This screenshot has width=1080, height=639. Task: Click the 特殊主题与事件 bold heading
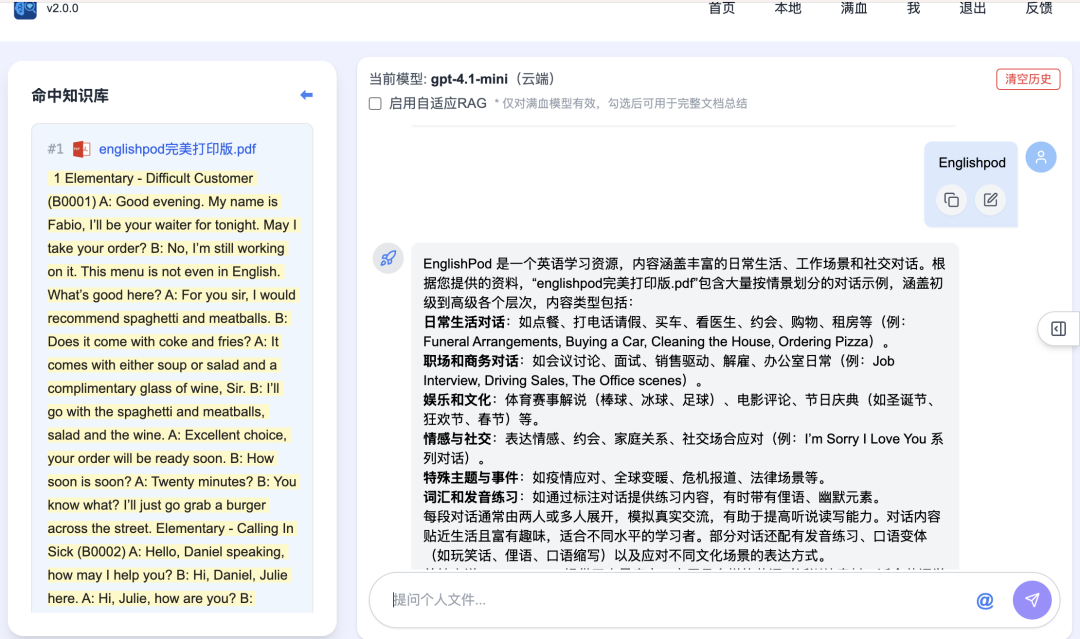[x=470, y=478]
